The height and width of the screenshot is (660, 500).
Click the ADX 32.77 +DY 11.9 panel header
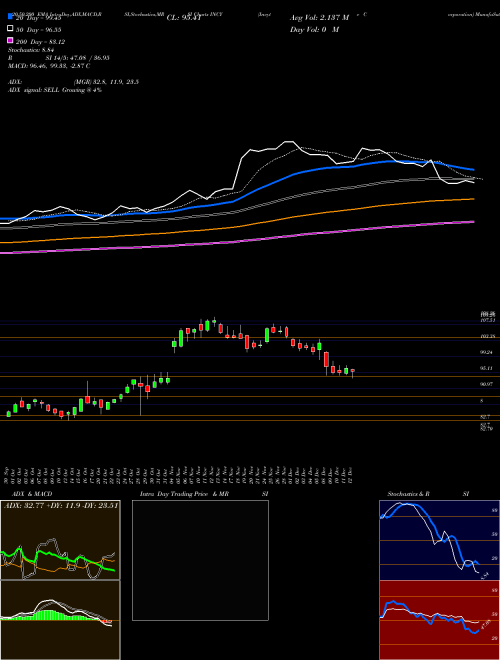tap(61, 505)
